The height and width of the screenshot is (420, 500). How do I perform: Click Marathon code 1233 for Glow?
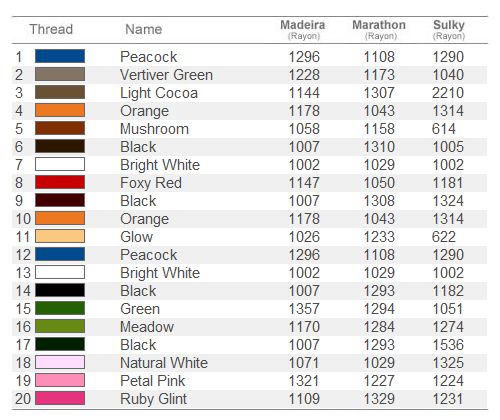click(x=379, y=237)
